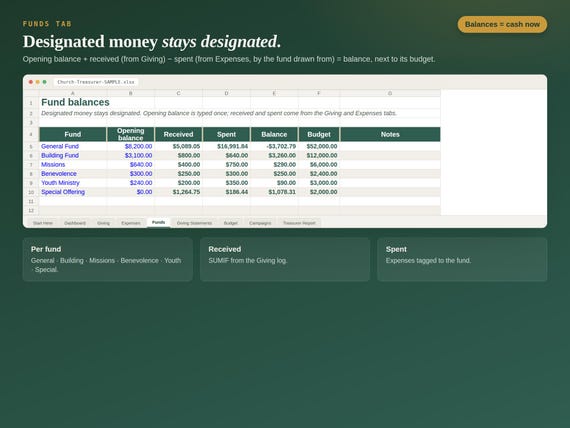Click the Spent header cell
Viewport: 570px width, 428px height.
226,134
